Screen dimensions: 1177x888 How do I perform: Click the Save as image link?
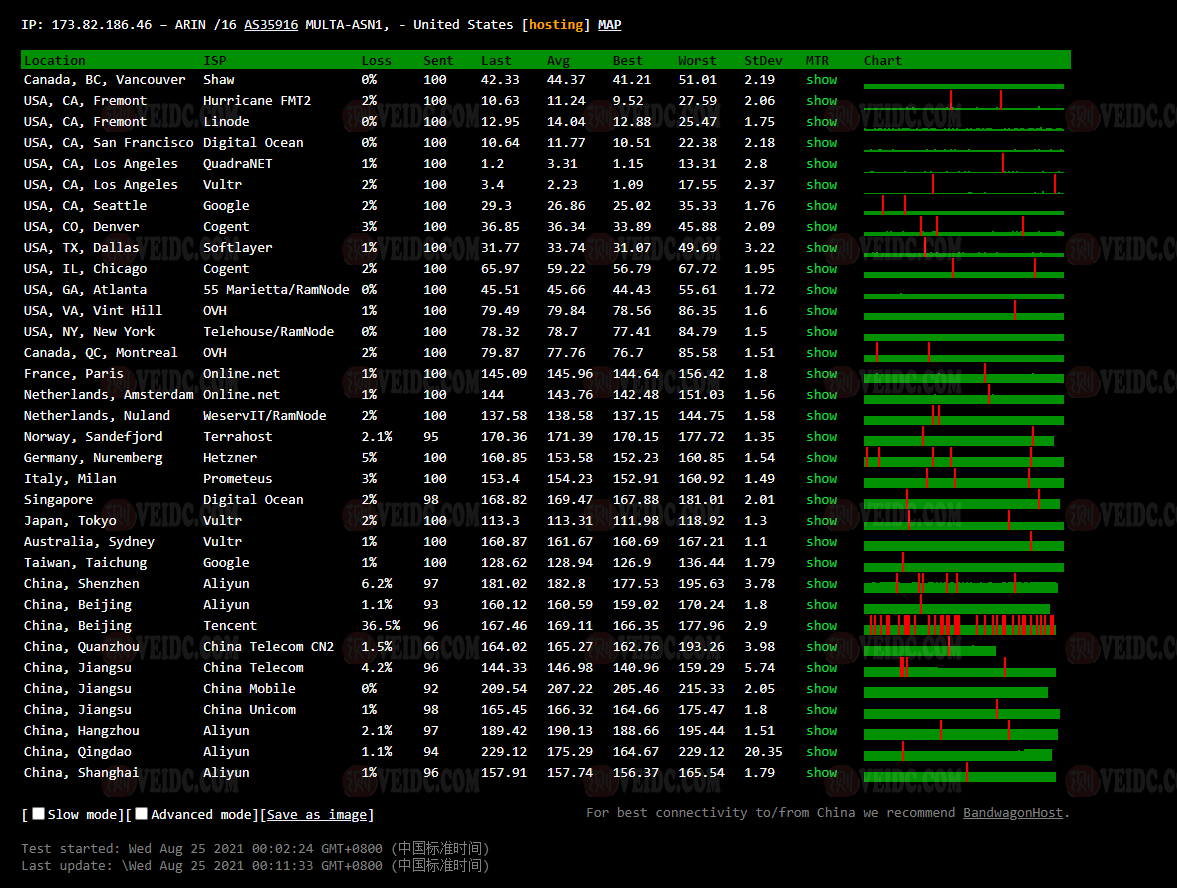pos(318,815)
